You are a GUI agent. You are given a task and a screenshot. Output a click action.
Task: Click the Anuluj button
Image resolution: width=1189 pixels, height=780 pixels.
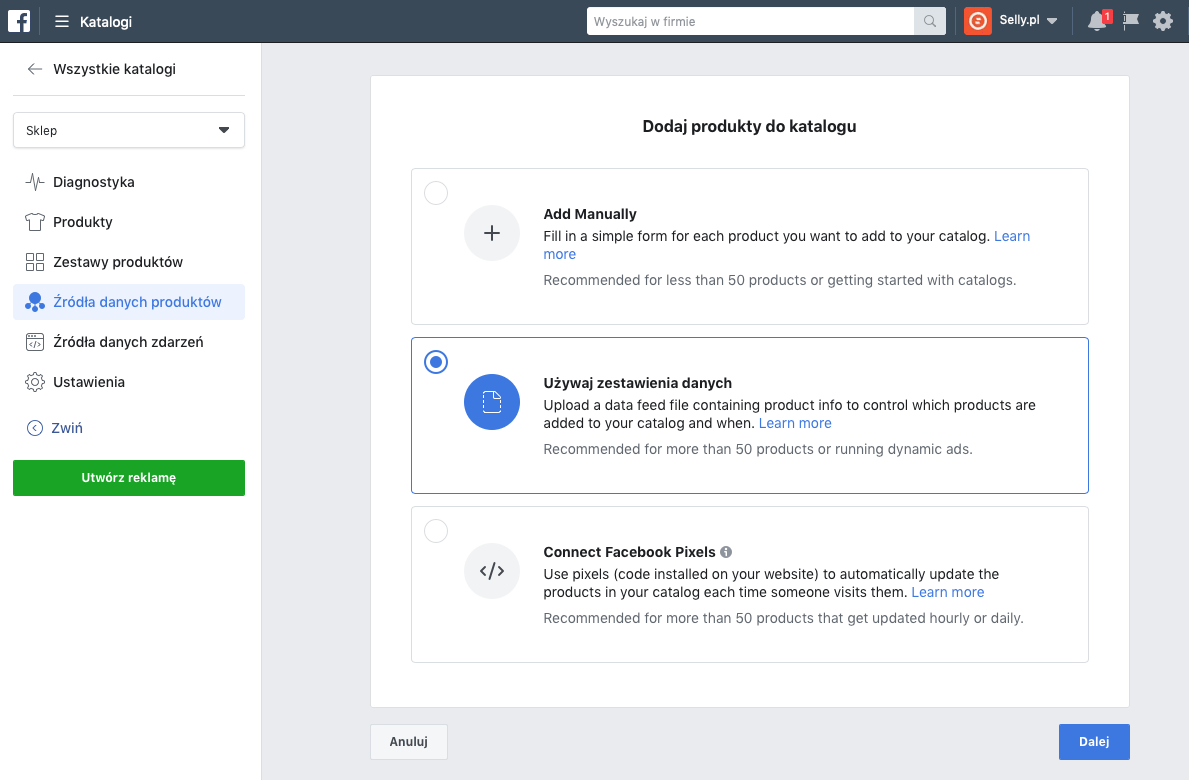pyautogui.click(x=408, y=742)
